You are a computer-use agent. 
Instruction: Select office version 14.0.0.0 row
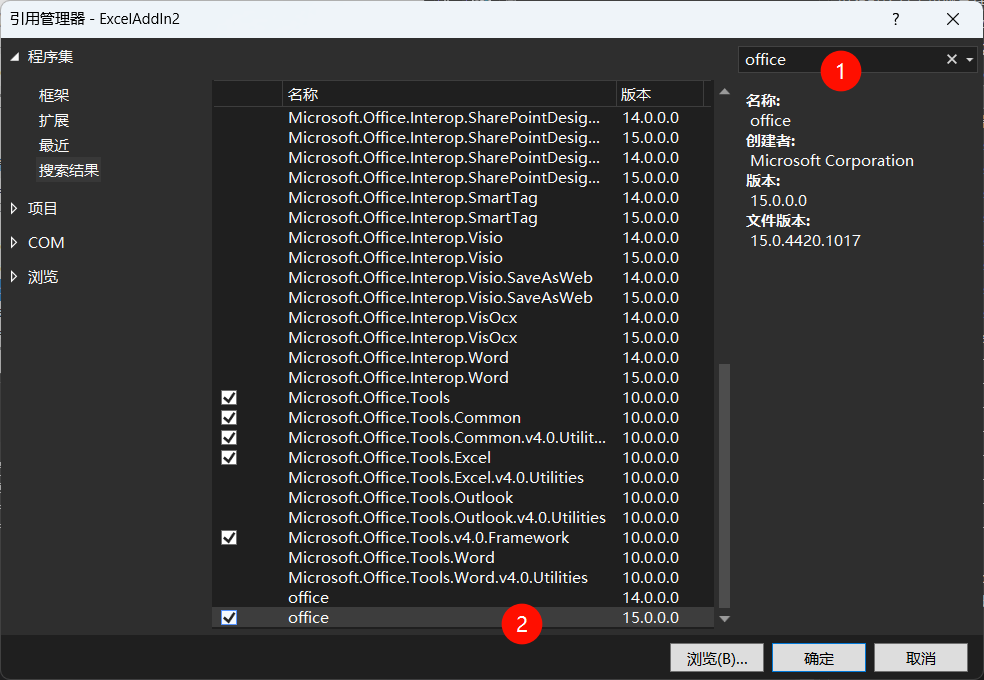(x=463, y=598)
